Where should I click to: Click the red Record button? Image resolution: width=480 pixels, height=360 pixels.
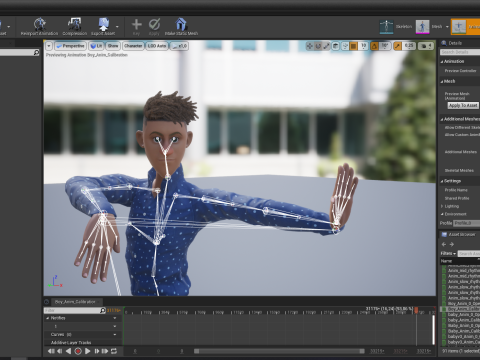tap(78, 351)
